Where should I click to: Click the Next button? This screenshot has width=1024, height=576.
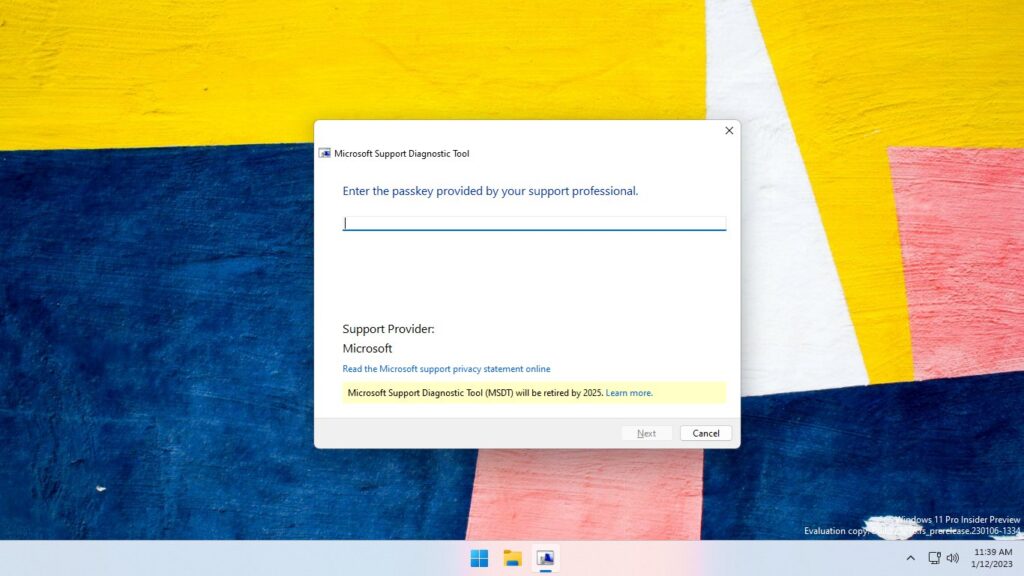click(646, 433)
